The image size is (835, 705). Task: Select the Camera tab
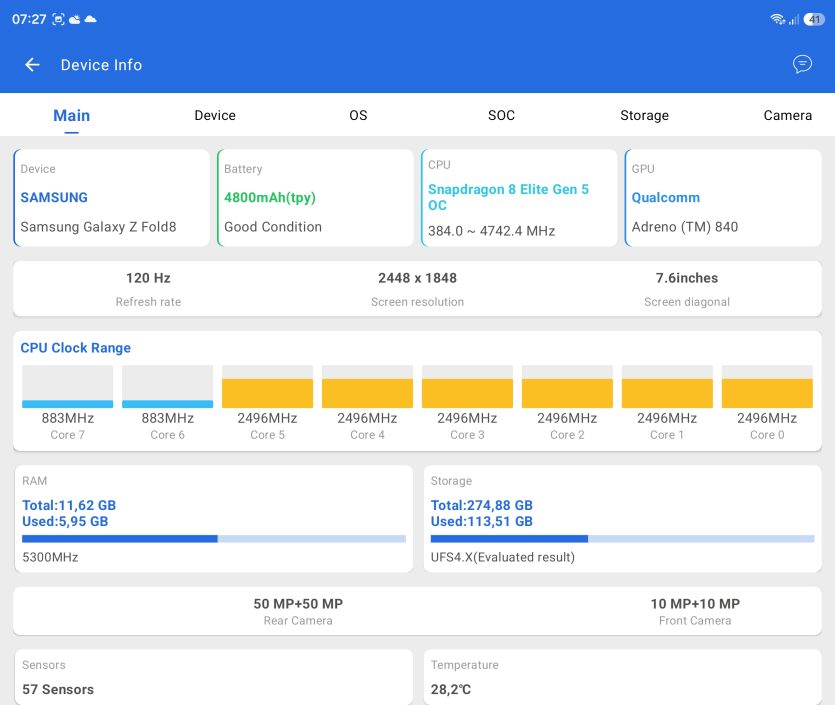[787, 115]
